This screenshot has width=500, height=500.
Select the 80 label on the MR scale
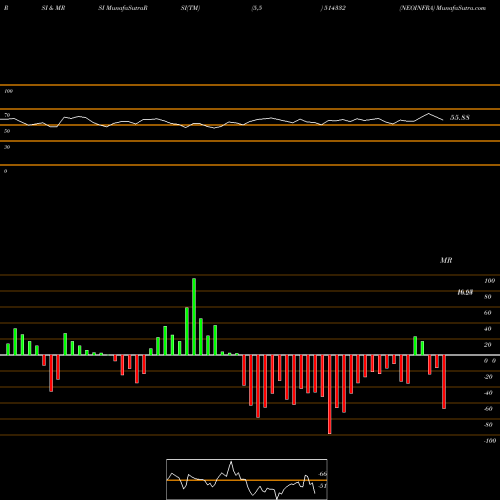click(488, 297)
